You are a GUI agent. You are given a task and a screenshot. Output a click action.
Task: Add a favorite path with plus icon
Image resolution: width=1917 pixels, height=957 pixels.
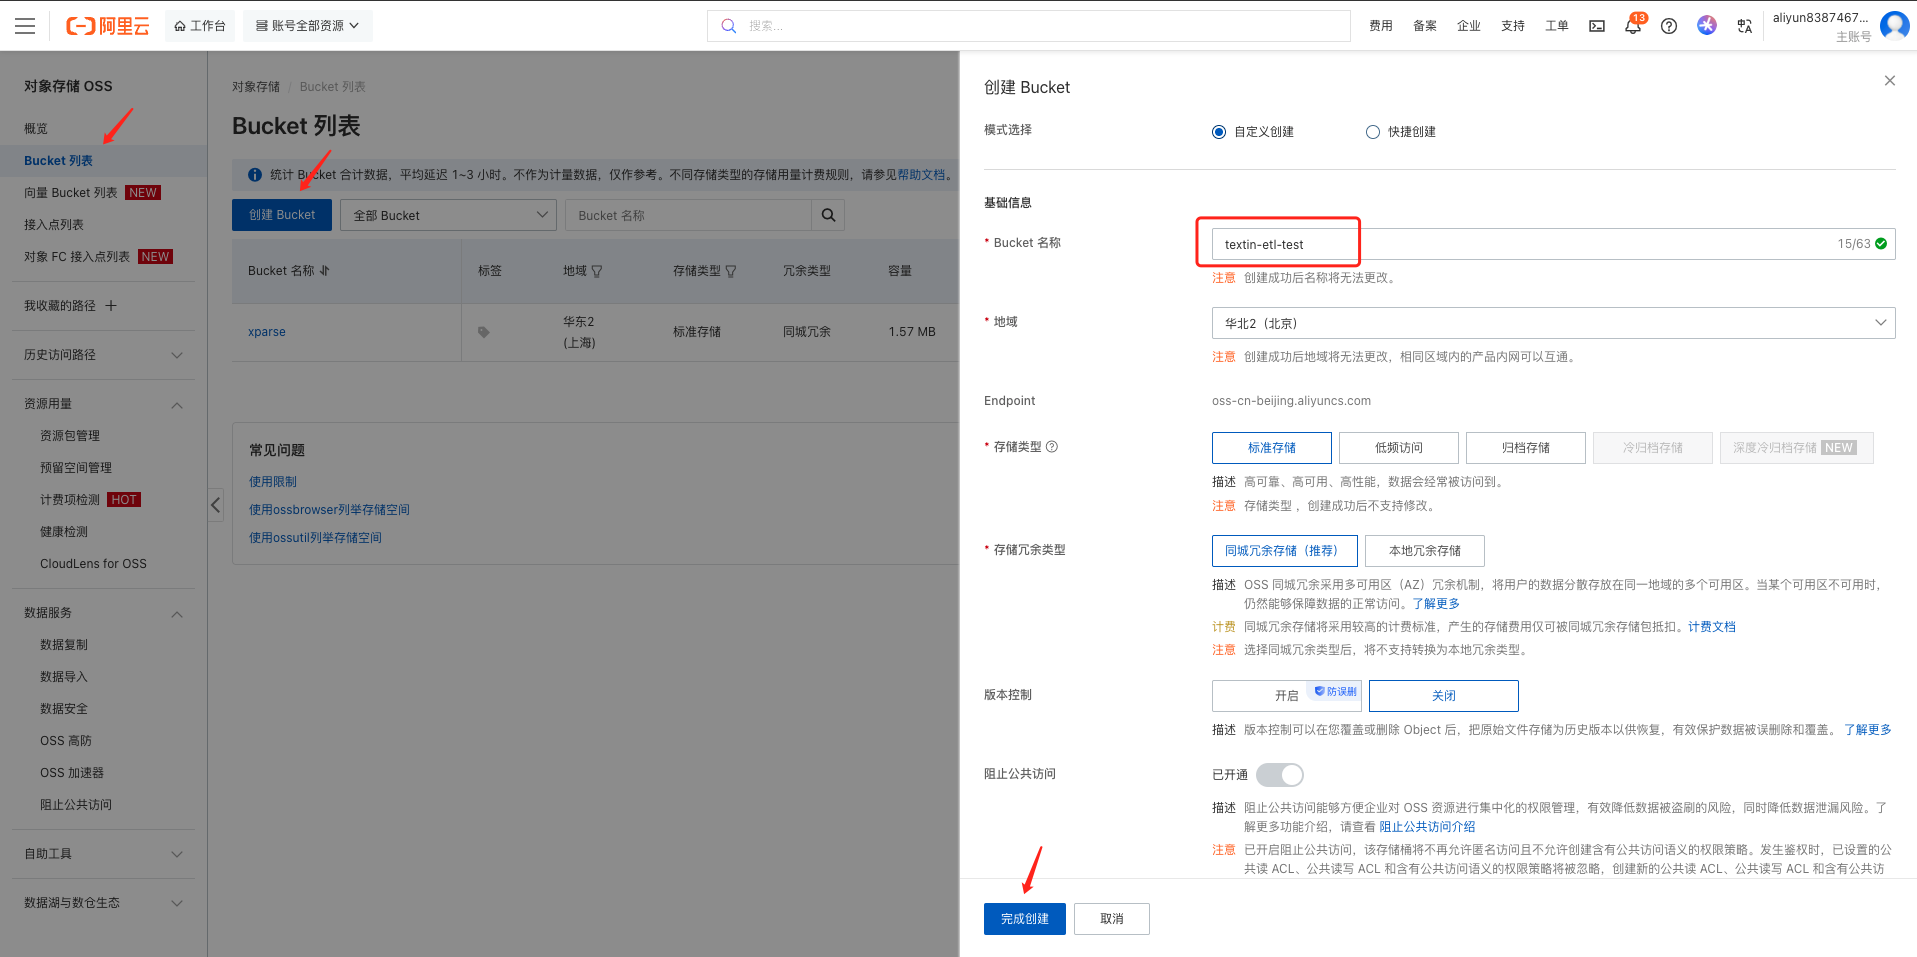111,306
